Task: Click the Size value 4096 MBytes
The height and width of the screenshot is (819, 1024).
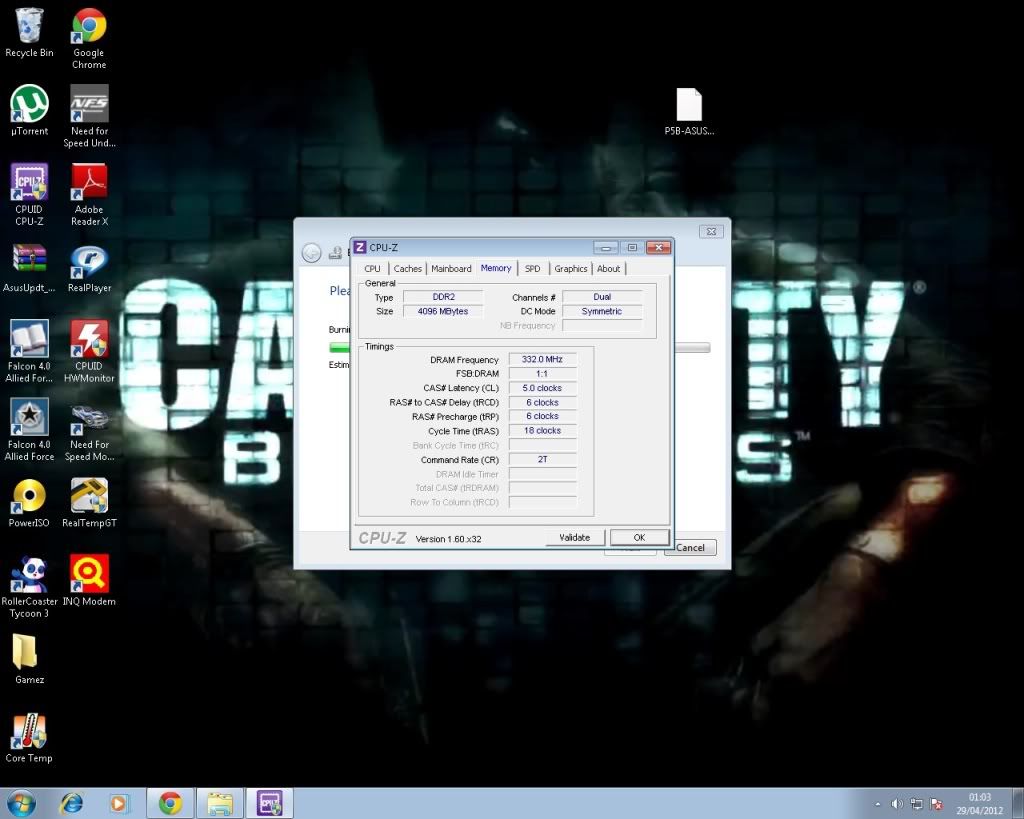Action: tap(443, 312)
